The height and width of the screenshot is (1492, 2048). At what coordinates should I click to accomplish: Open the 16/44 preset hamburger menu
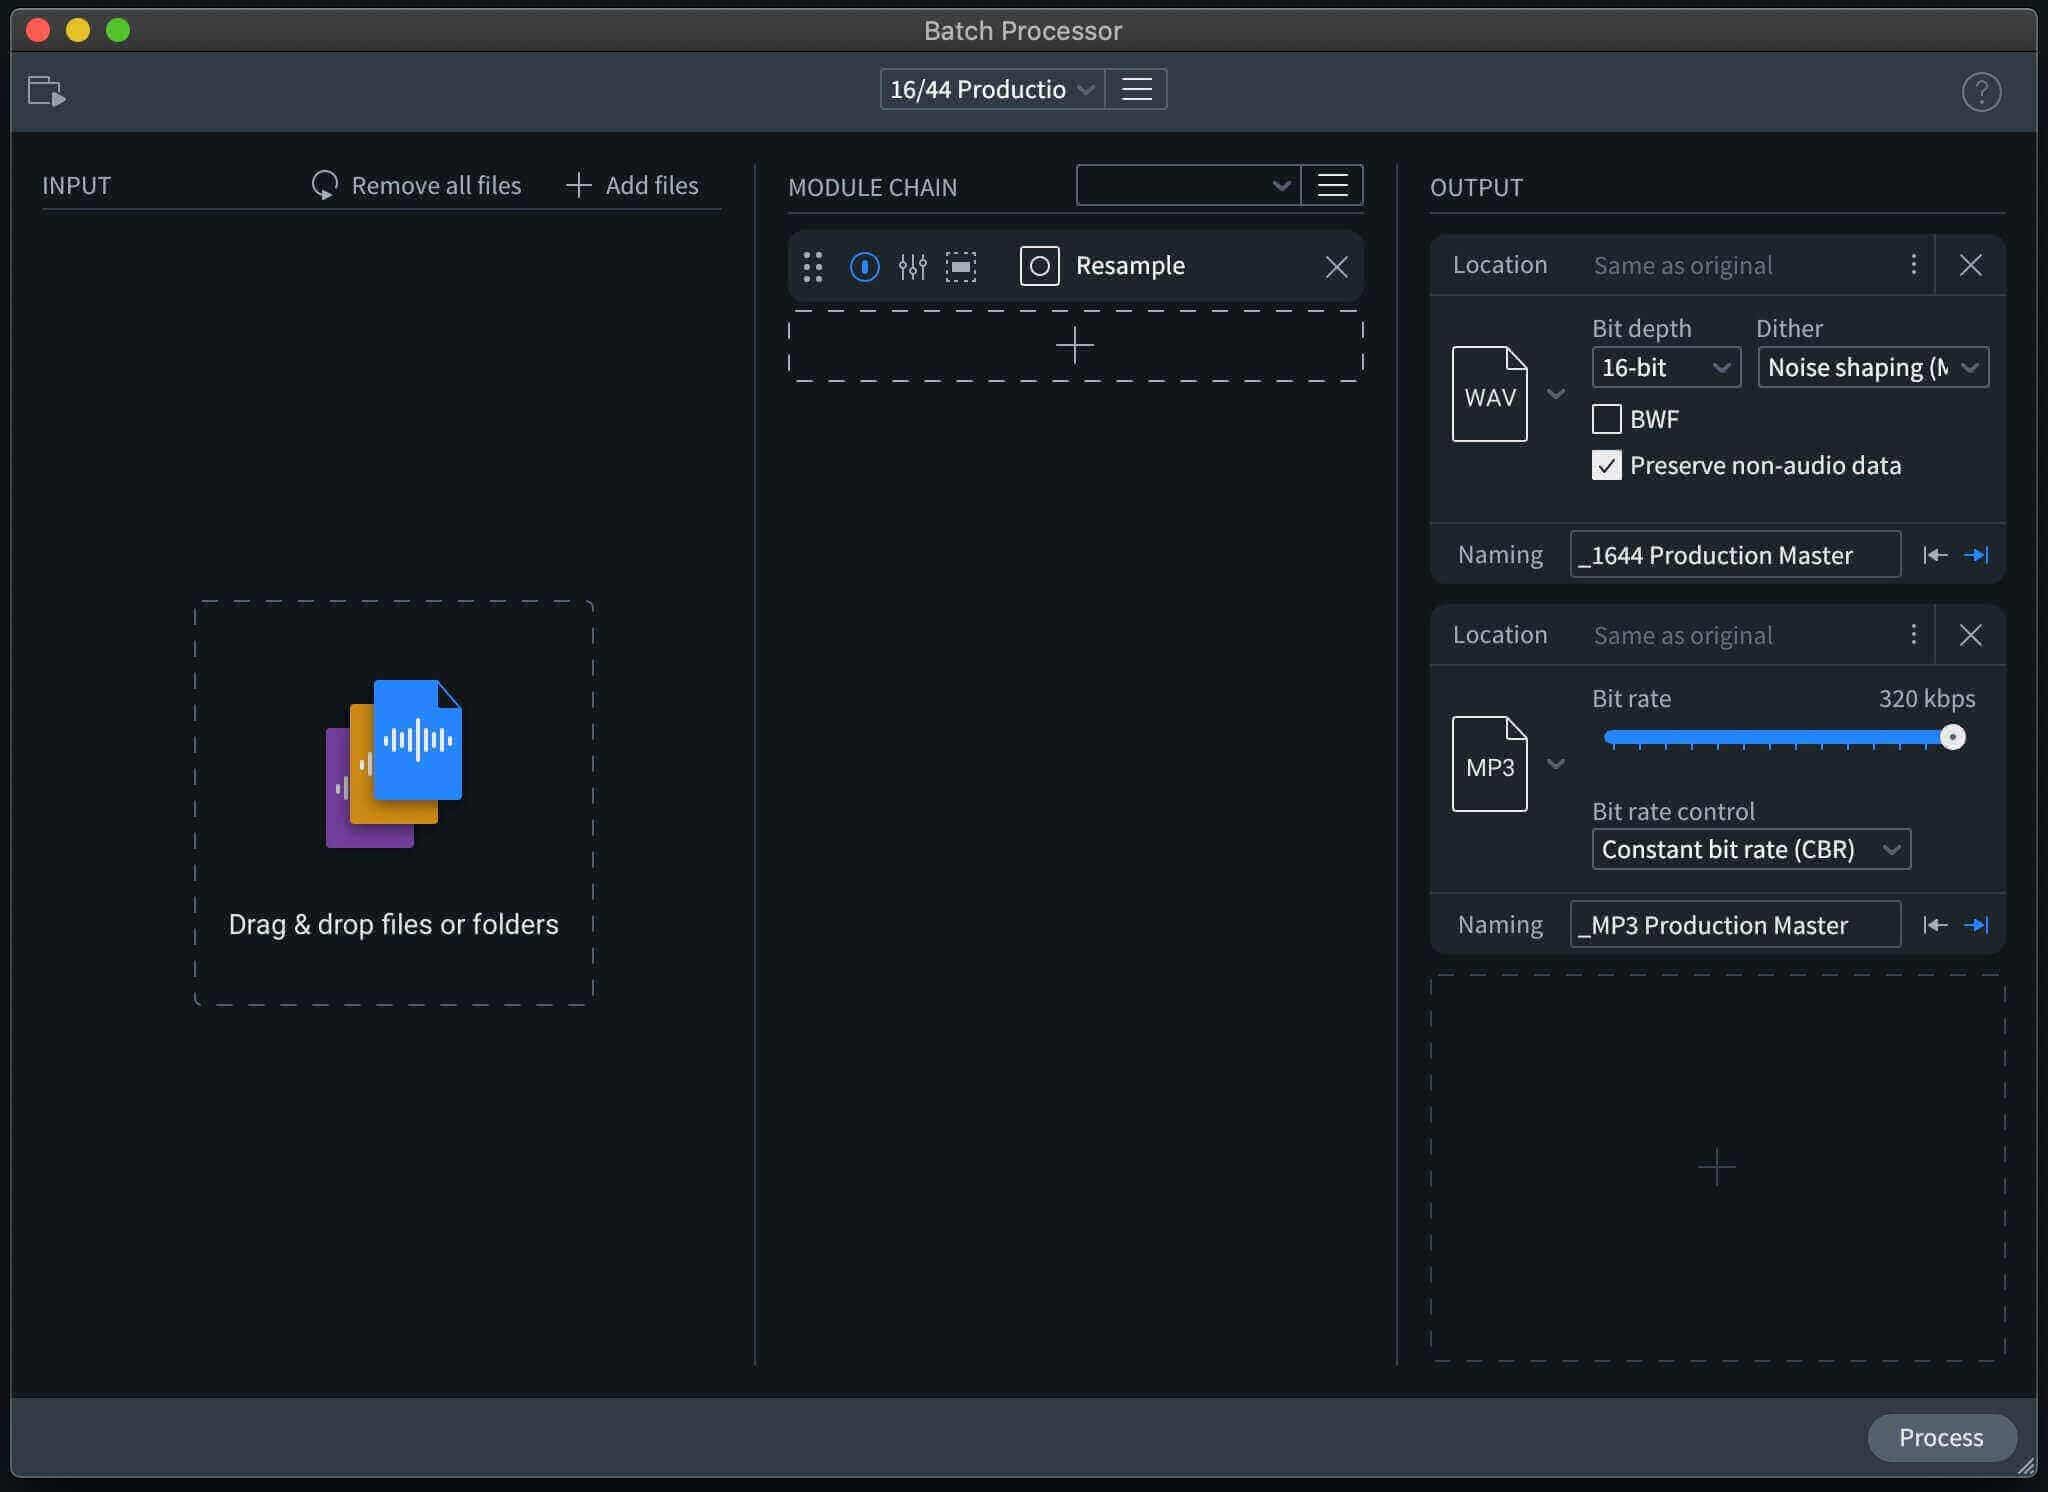point(1136,89)
